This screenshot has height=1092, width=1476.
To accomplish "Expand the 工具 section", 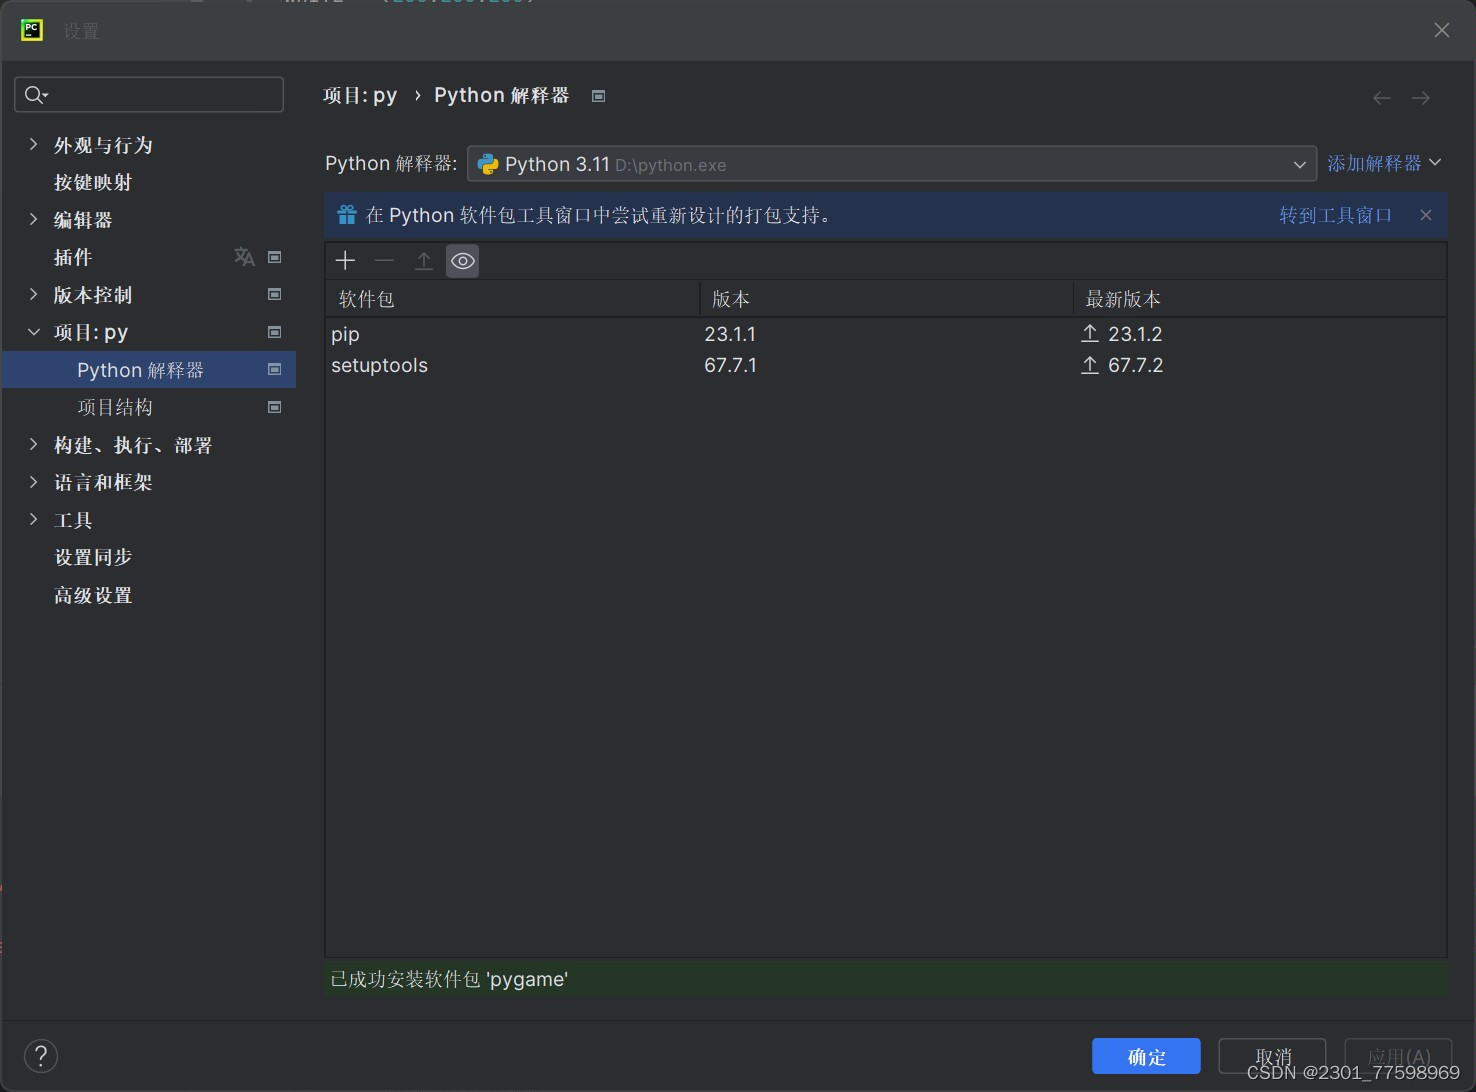I will tap(33, 519).
